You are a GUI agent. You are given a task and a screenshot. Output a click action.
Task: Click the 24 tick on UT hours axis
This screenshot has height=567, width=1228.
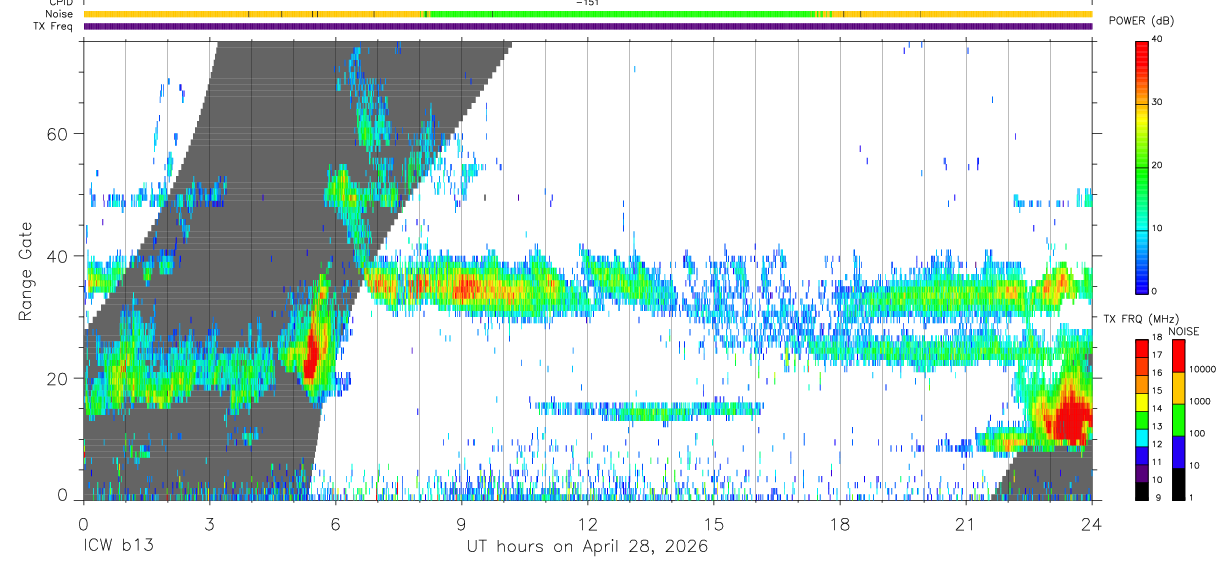click(x=1091, y=524)
